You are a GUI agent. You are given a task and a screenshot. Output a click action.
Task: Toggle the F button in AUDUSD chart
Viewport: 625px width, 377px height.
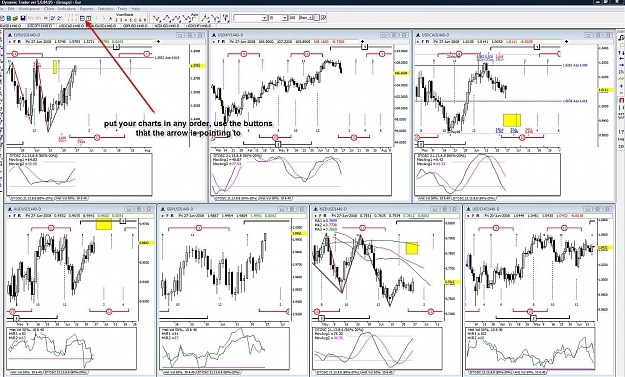pos(14,216)
